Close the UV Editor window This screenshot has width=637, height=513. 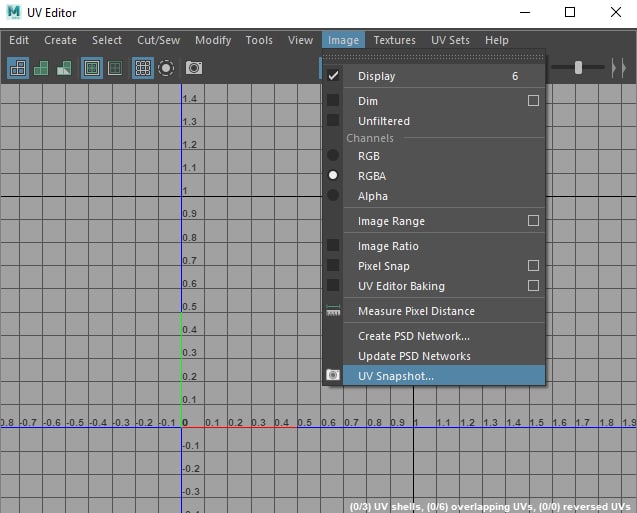click(616, 12)
